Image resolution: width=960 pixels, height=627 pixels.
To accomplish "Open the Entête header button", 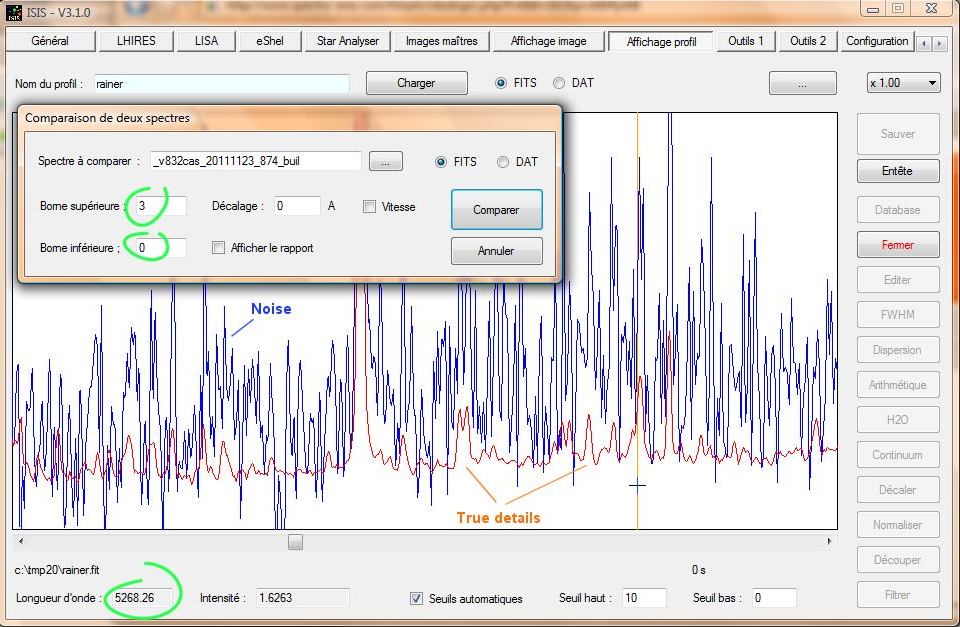I will (897, 171).
